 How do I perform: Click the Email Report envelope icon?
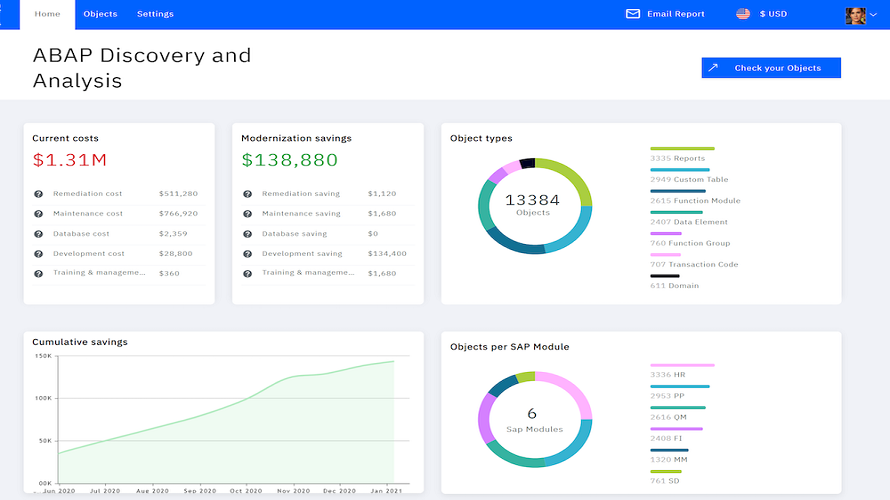pos(633,14)
